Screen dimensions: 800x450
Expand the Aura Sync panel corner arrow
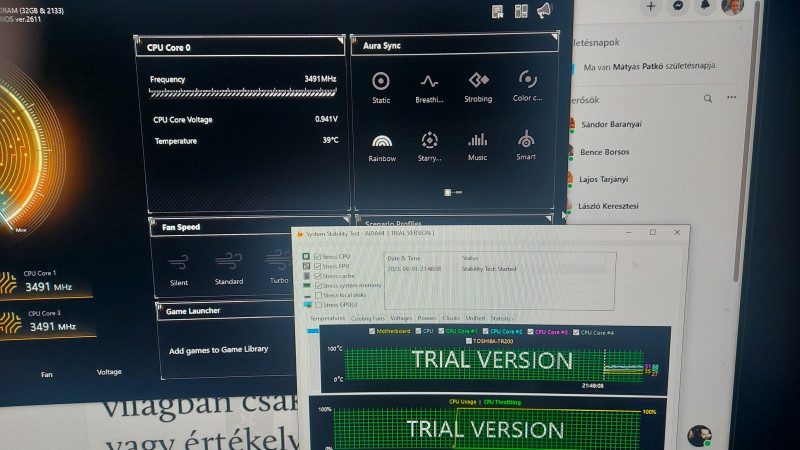(554, 37)
